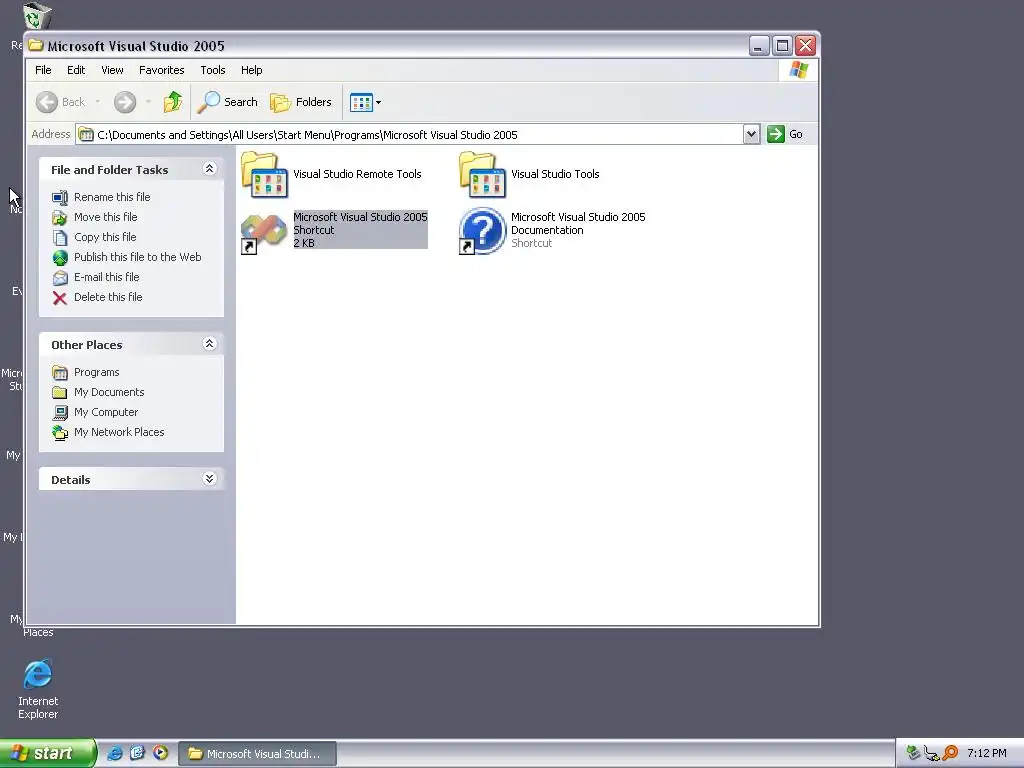Go to My Computer in Other Places
Viewport: 1024px width, 768px height.
click(x=106, y=412)
